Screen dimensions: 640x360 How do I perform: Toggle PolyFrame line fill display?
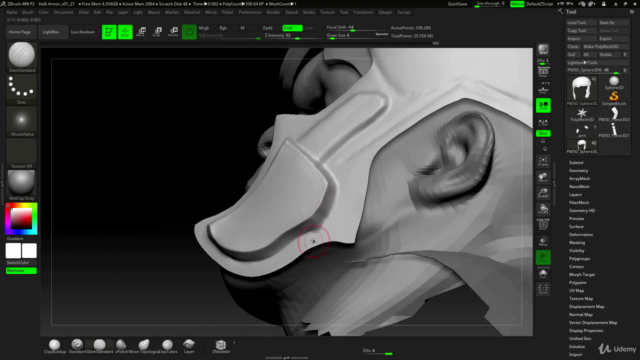(543, 224)
